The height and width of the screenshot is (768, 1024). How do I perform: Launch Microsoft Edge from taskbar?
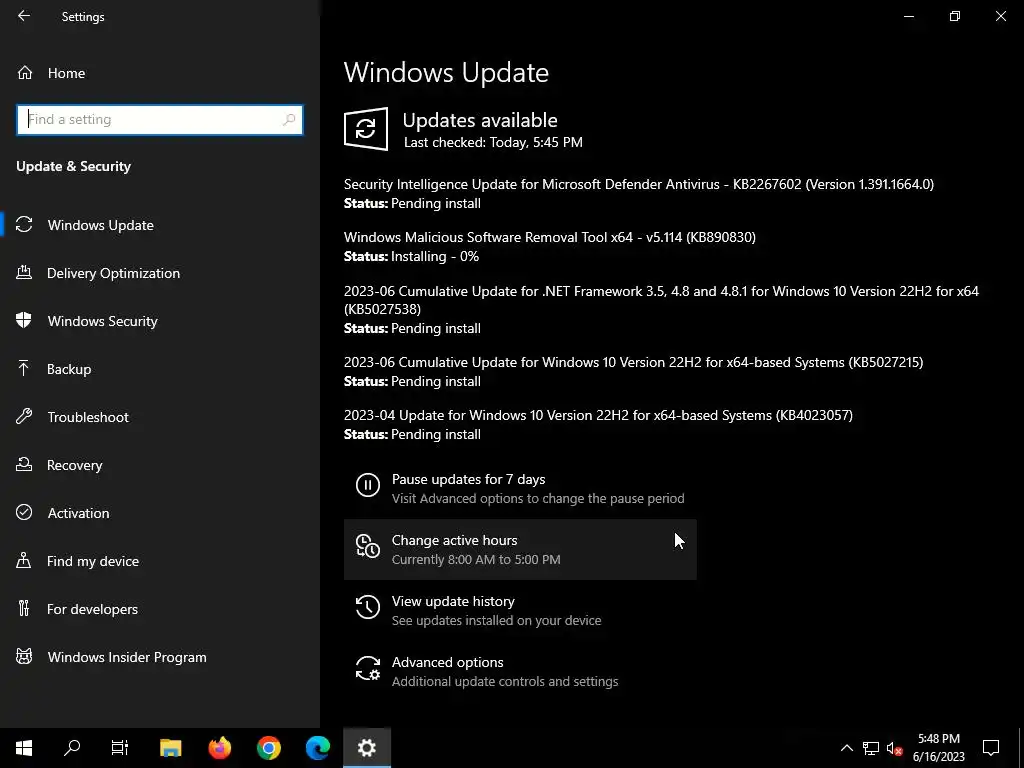[x=317, y=748]
